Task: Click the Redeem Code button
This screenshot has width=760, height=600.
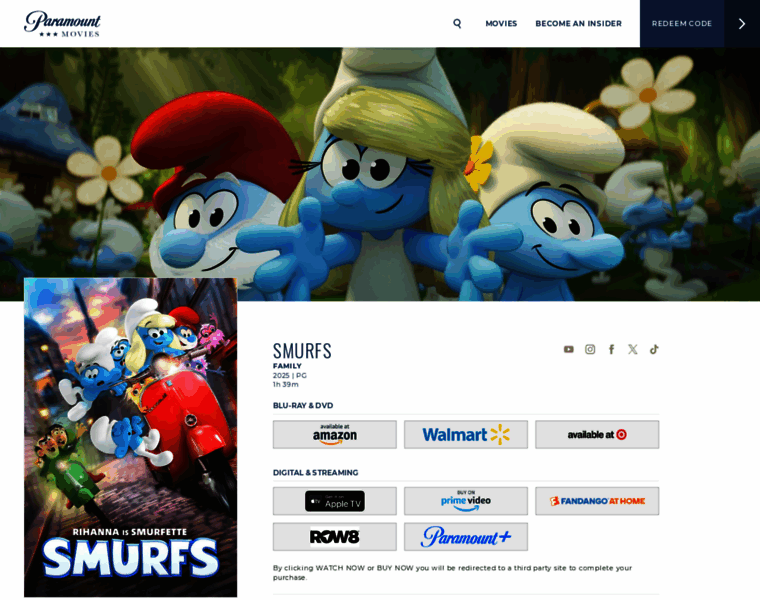Action: tap(681, 23)
